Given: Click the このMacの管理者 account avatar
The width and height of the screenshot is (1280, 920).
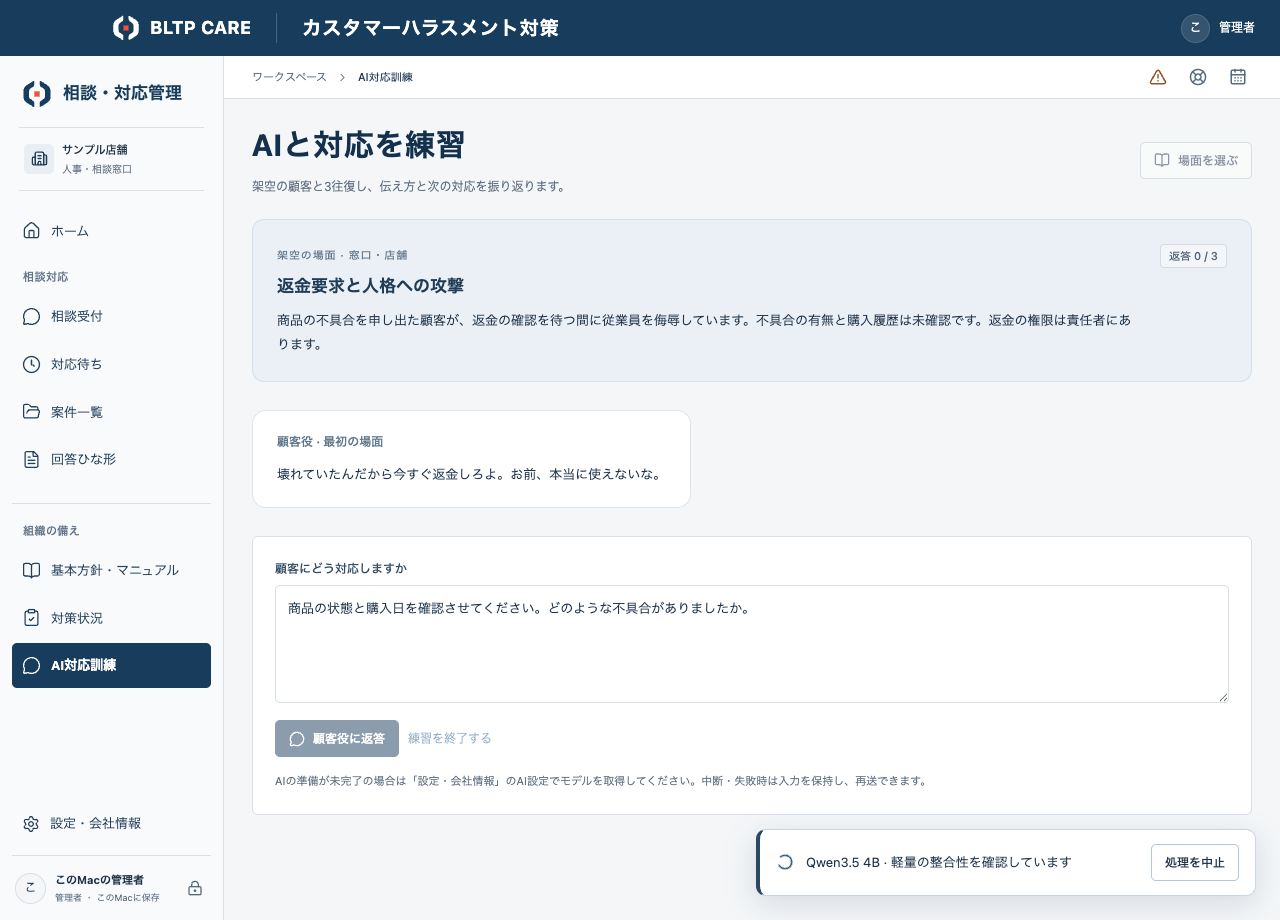Looking at the screenshot, I should tap(30, 888).
